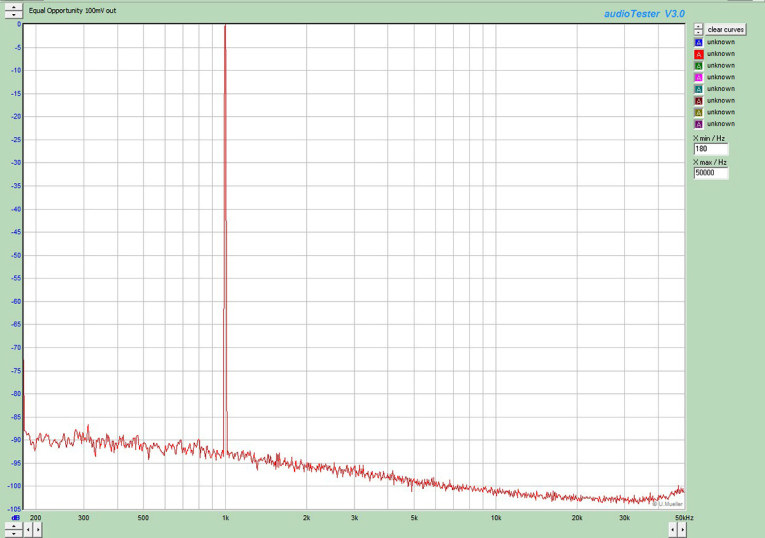Screen dimensions: 765x538
Task: Click right arrow at bottom-right under 50kHz
Action: (x=683, y=529)
